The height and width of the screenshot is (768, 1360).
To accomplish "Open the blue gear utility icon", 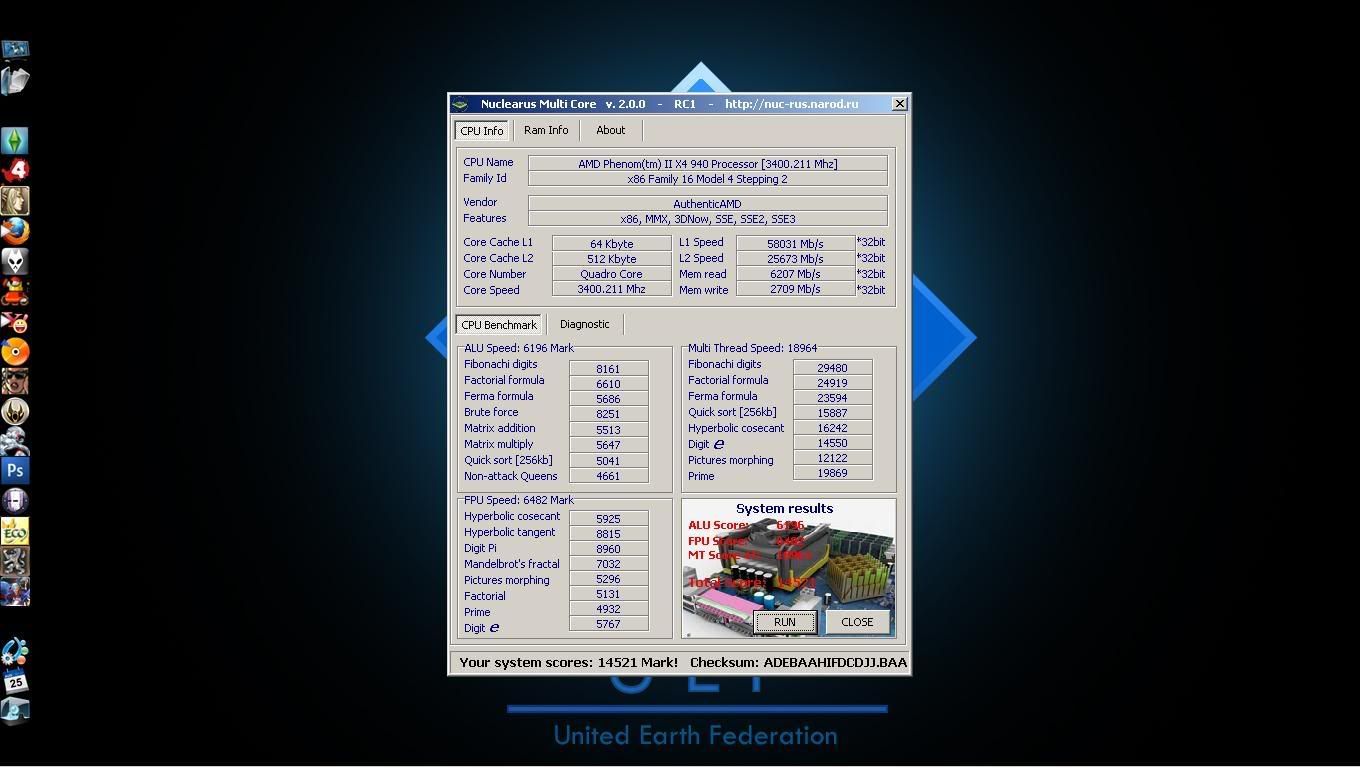I will [x=15, y=652].
